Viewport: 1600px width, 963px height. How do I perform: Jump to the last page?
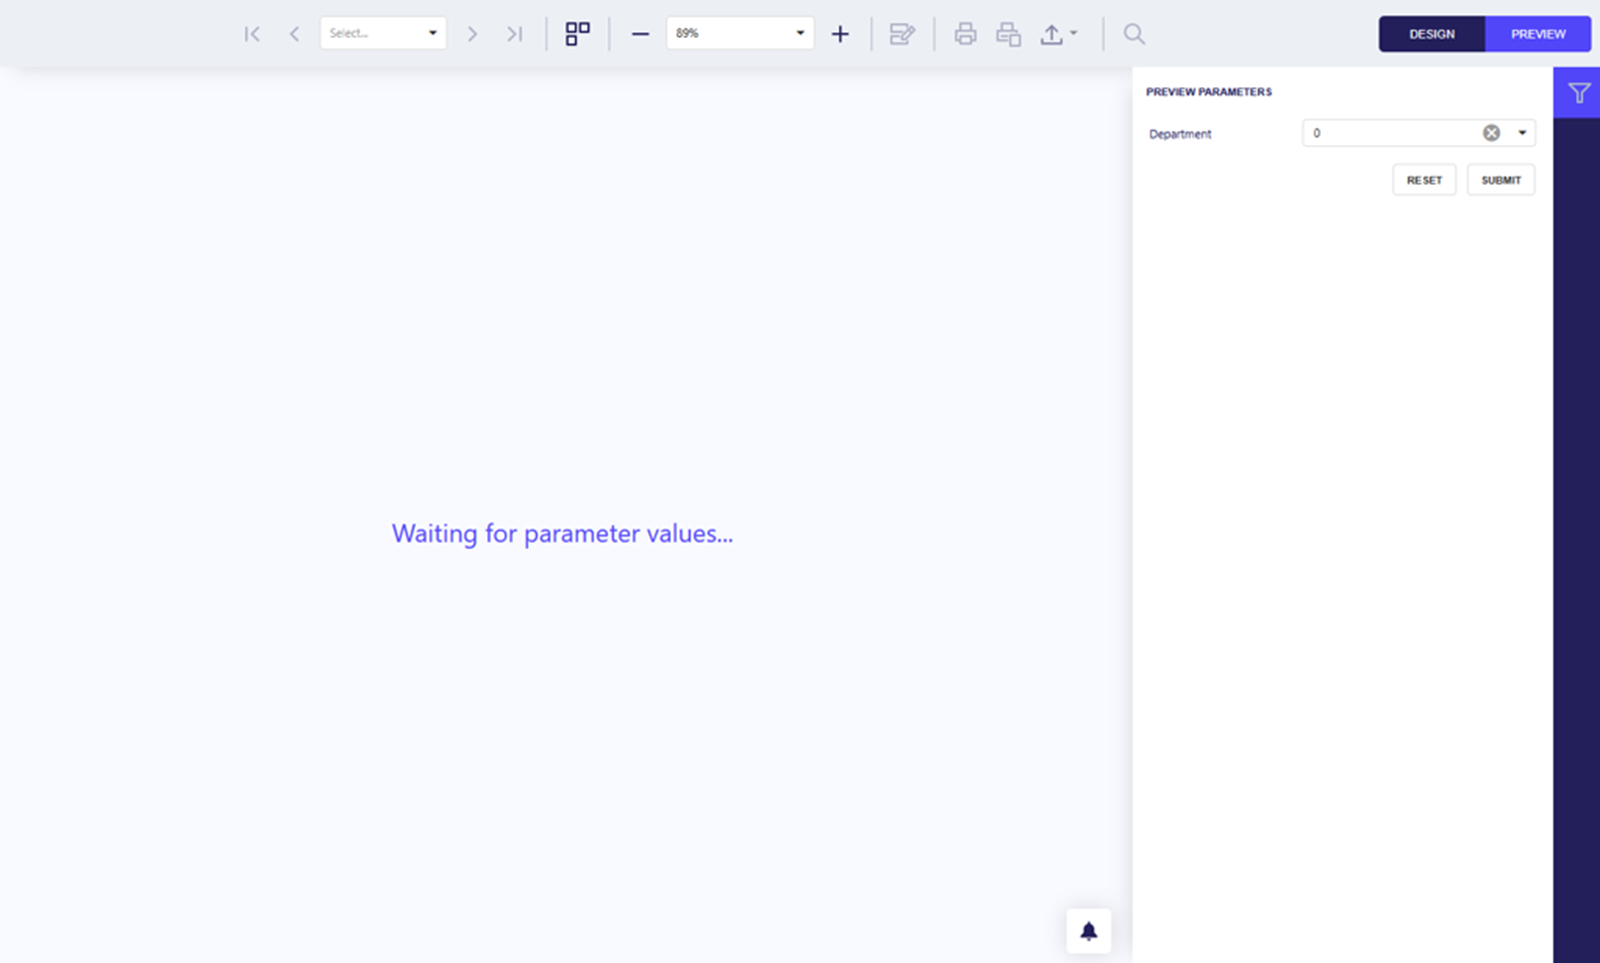(x=514, y=34)
